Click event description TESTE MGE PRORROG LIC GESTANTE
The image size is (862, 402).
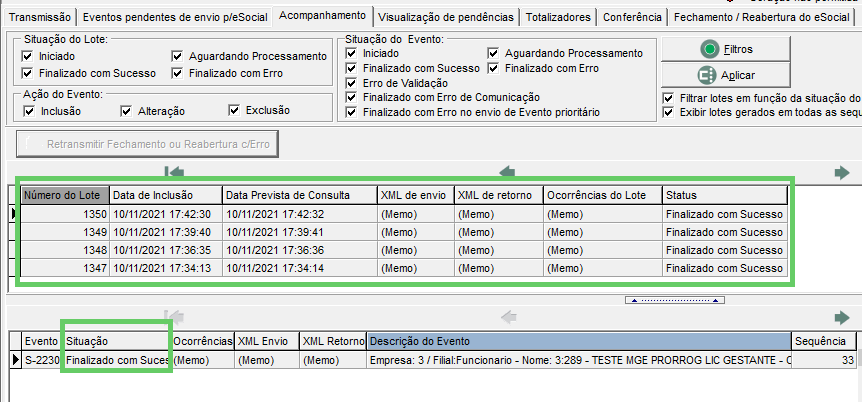pyautogui.click(x=579, y=361)
